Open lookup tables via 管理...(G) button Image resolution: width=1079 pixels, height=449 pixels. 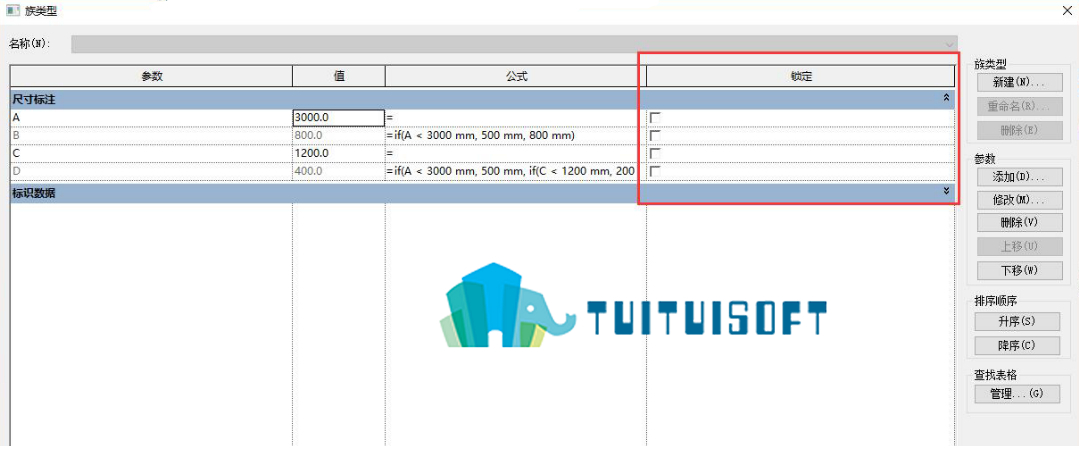click(1016, 393)
